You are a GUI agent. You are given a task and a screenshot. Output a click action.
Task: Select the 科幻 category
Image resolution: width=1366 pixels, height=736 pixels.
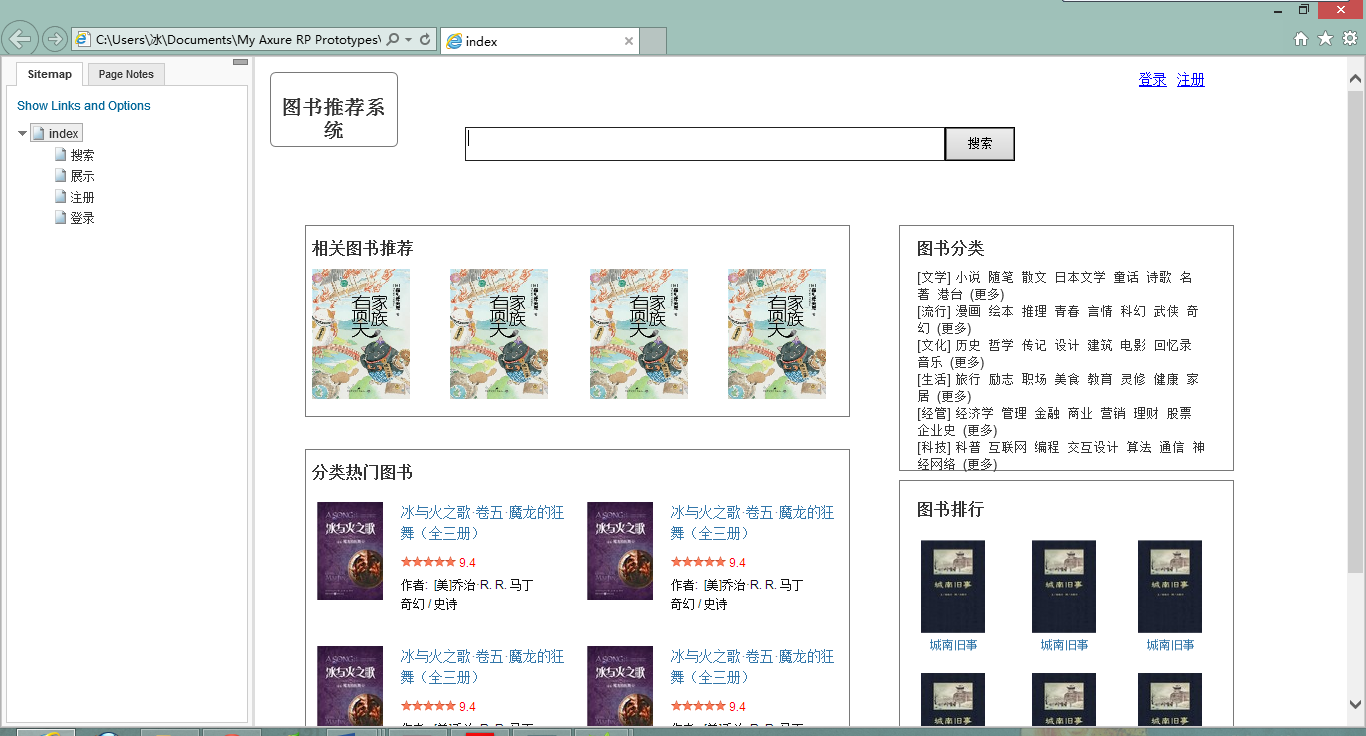click(x=1133, y=312)
